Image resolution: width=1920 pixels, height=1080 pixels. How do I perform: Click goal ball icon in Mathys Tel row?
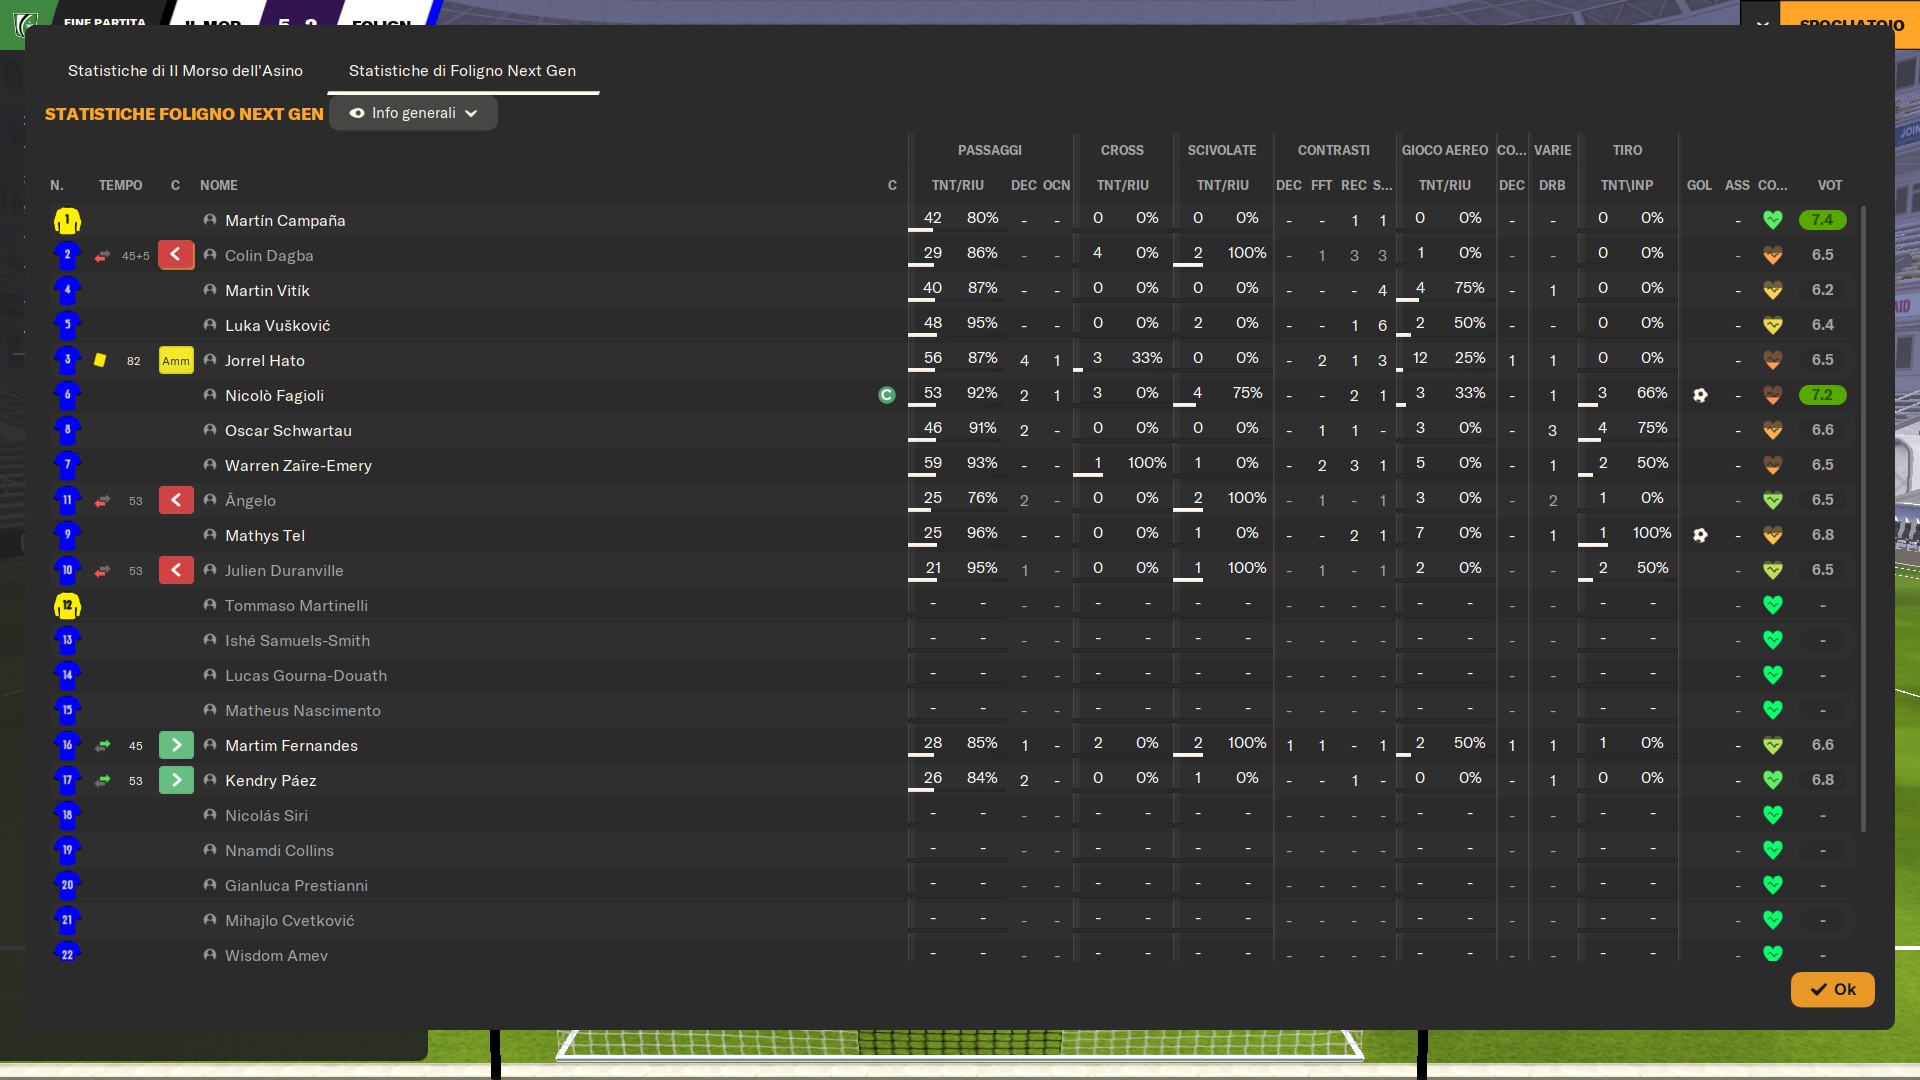click(1700, 535)
